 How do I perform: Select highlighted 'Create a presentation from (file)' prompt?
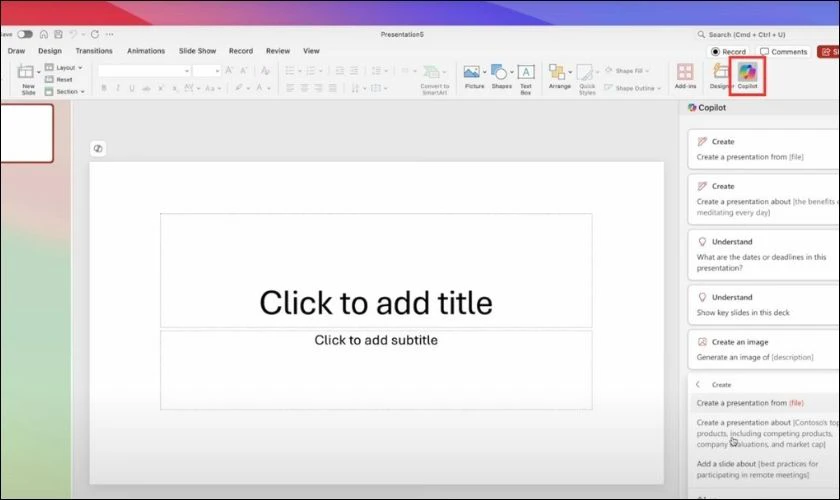click(766, 403)
